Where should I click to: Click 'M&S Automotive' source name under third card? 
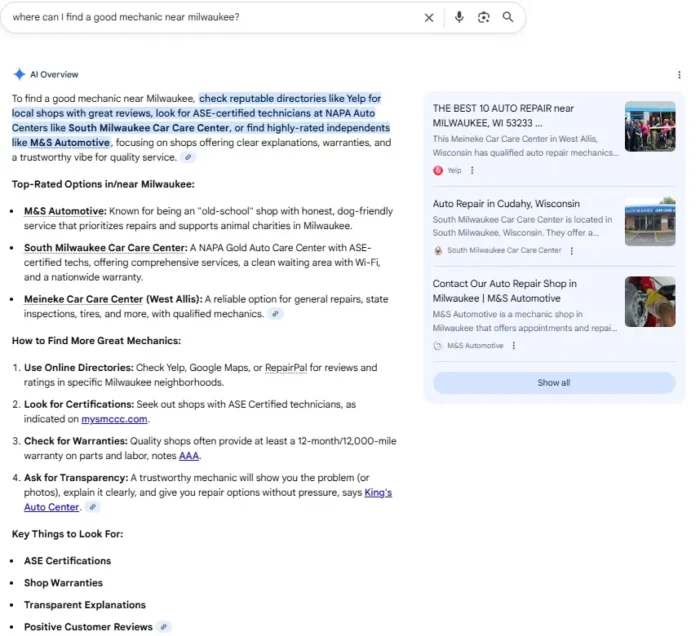(x=475, y=345)
